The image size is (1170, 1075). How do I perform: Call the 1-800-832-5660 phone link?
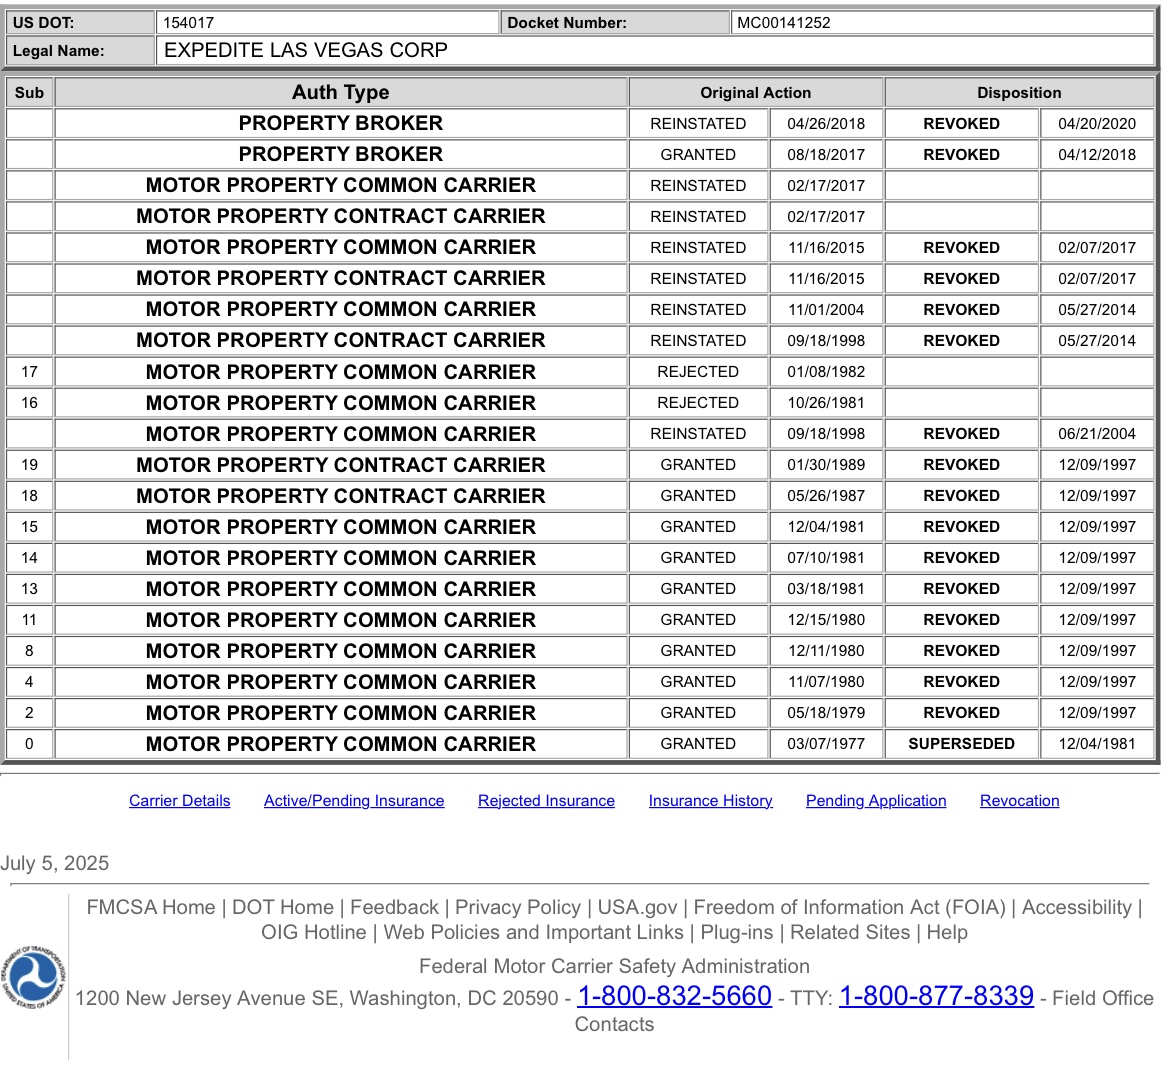point(674,996)
